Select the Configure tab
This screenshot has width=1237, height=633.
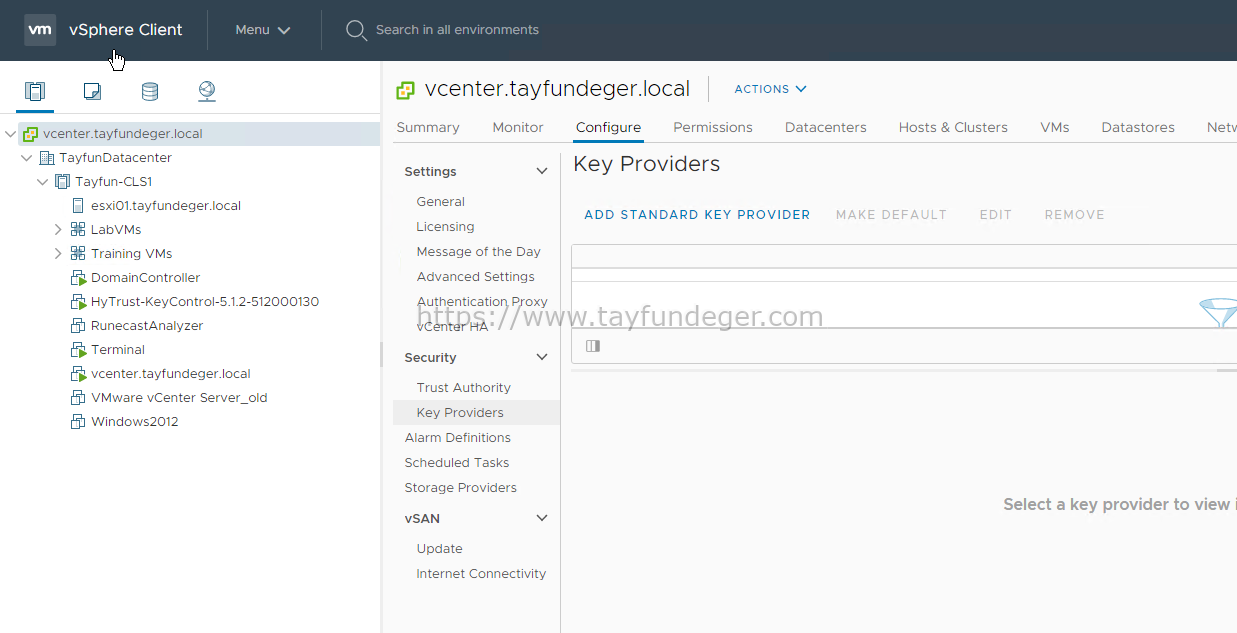(608, 127)
